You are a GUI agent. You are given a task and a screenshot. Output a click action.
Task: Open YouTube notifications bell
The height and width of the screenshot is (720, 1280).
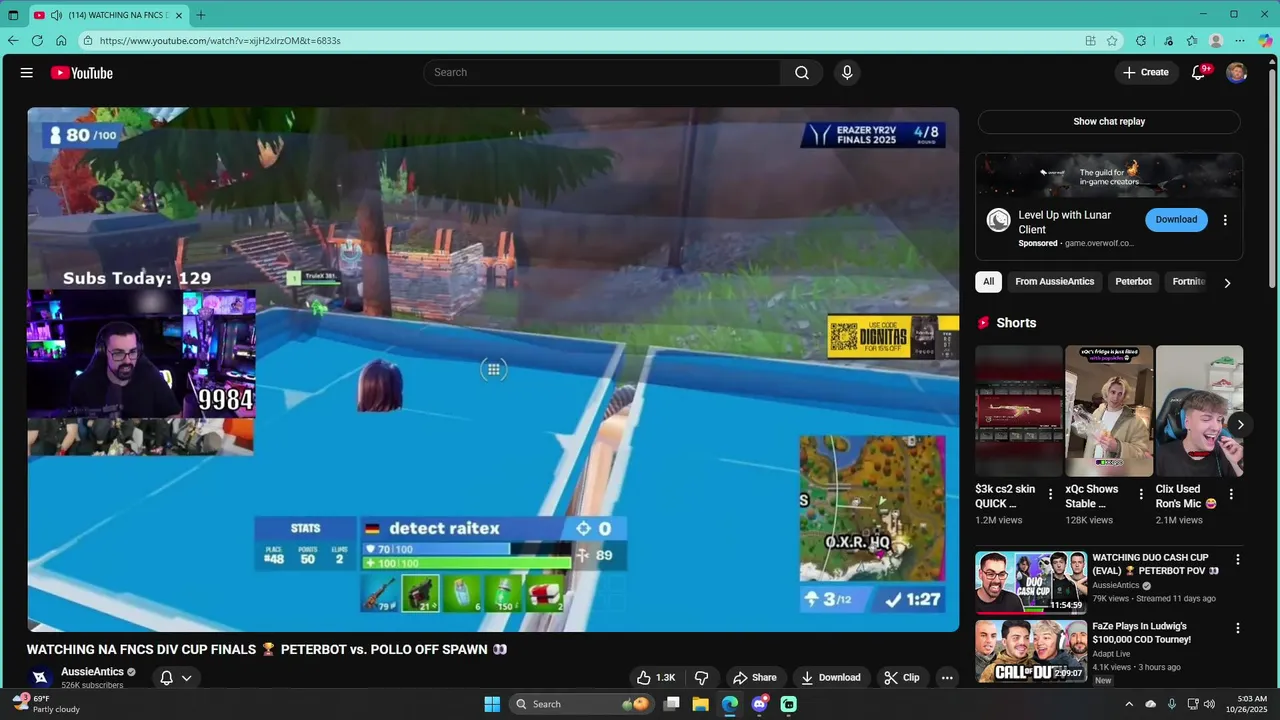(x=1198, y=73)
